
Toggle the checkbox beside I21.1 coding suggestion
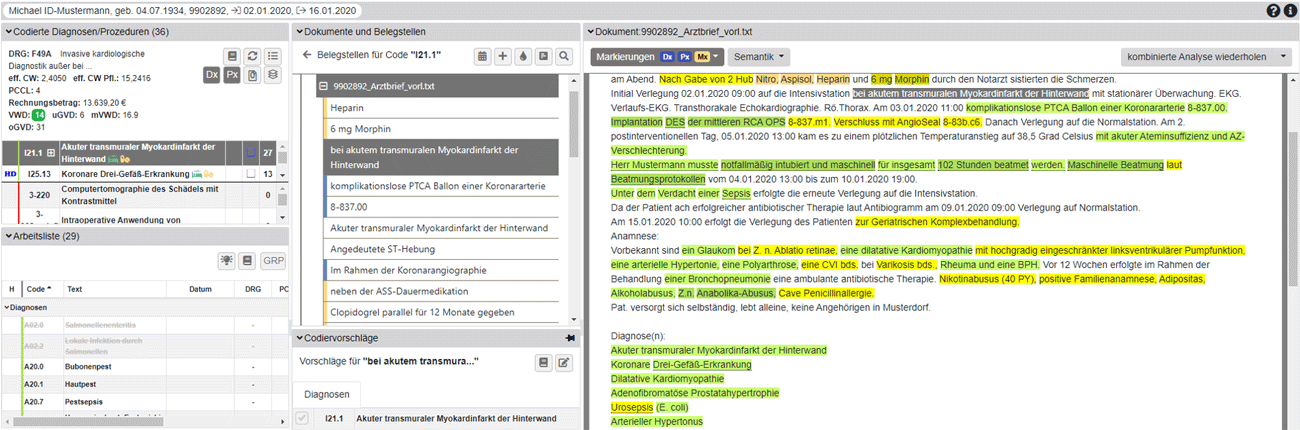tap(303, 418)
